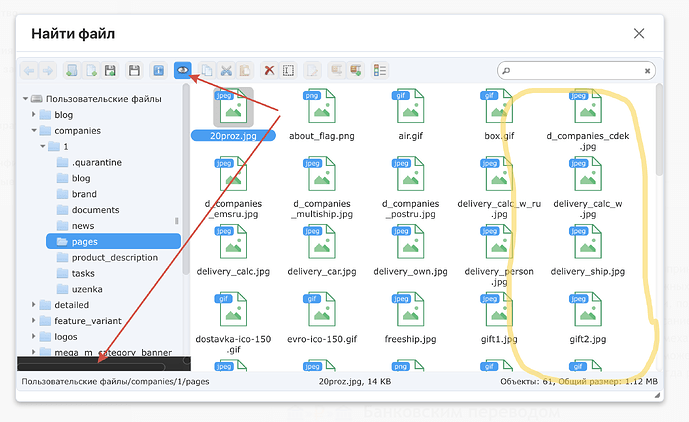Screen dimensions: 689x422
Task: Select the documents folder in tree
Action: pos(95,210)
